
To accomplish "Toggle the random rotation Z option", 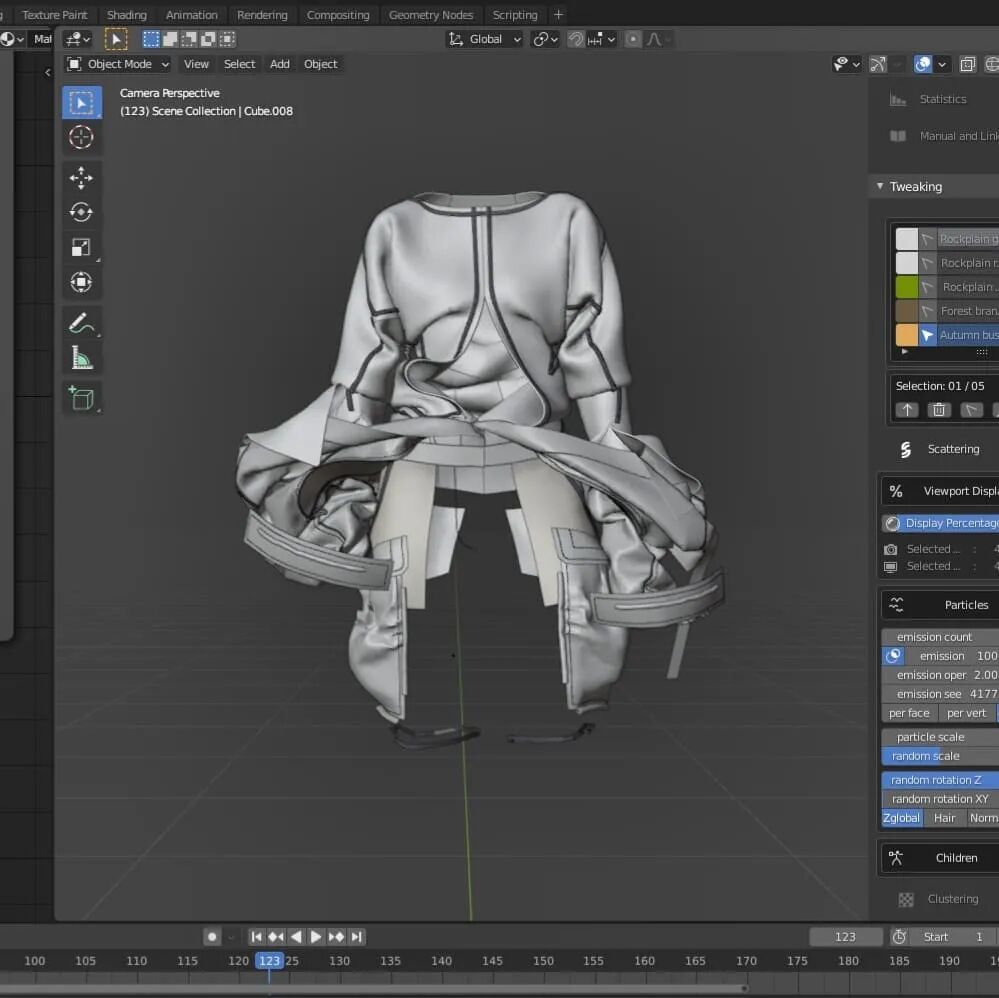I will [937, 780].
